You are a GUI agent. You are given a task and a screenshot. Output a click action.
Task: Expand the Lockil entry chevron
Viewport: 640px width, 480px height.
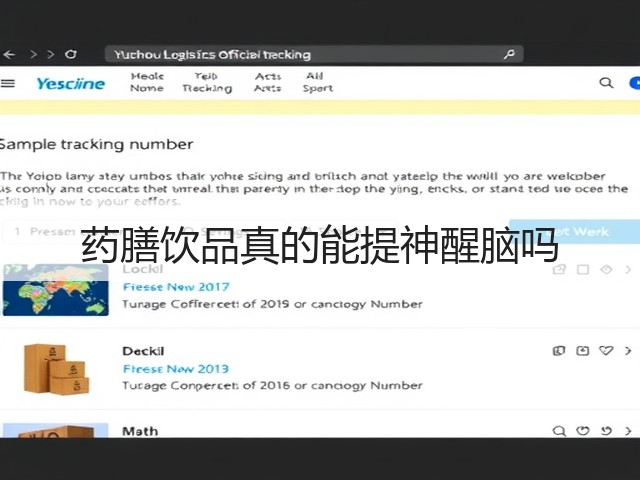628,269
